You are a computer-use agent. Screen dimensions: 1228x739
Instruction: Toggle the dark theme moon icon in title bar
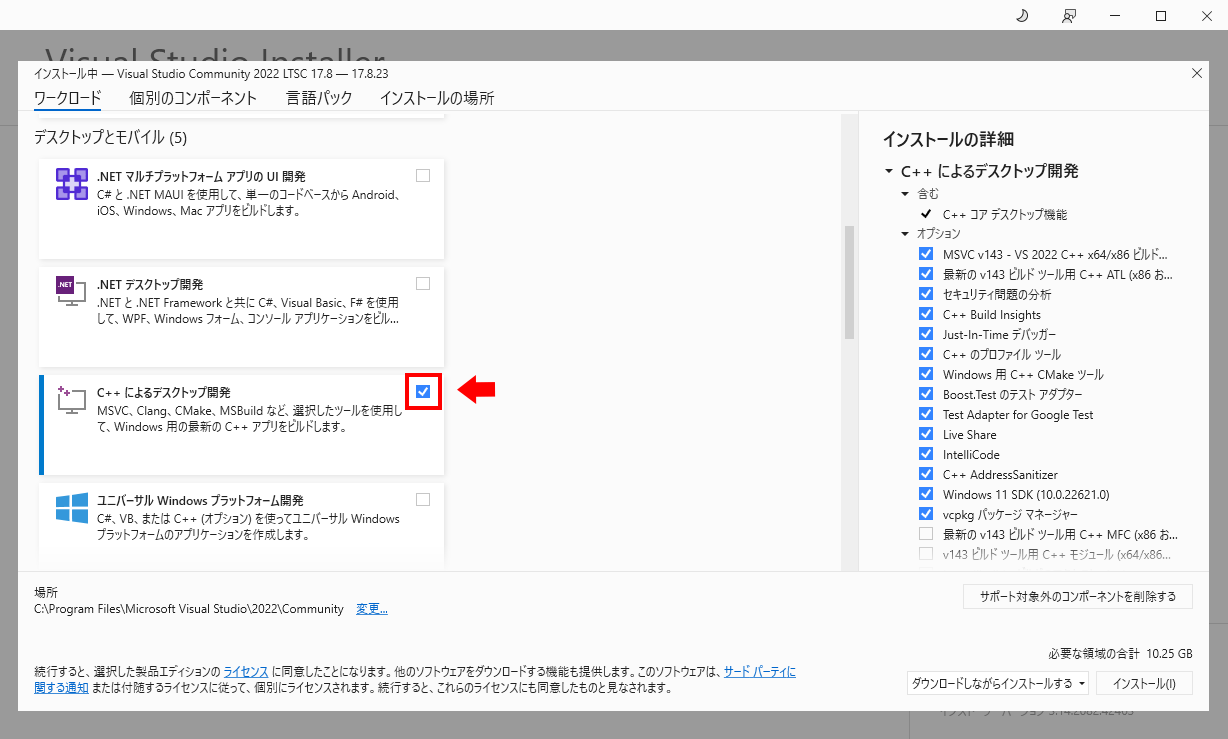pyautogui.click(x=1022, y=15)
